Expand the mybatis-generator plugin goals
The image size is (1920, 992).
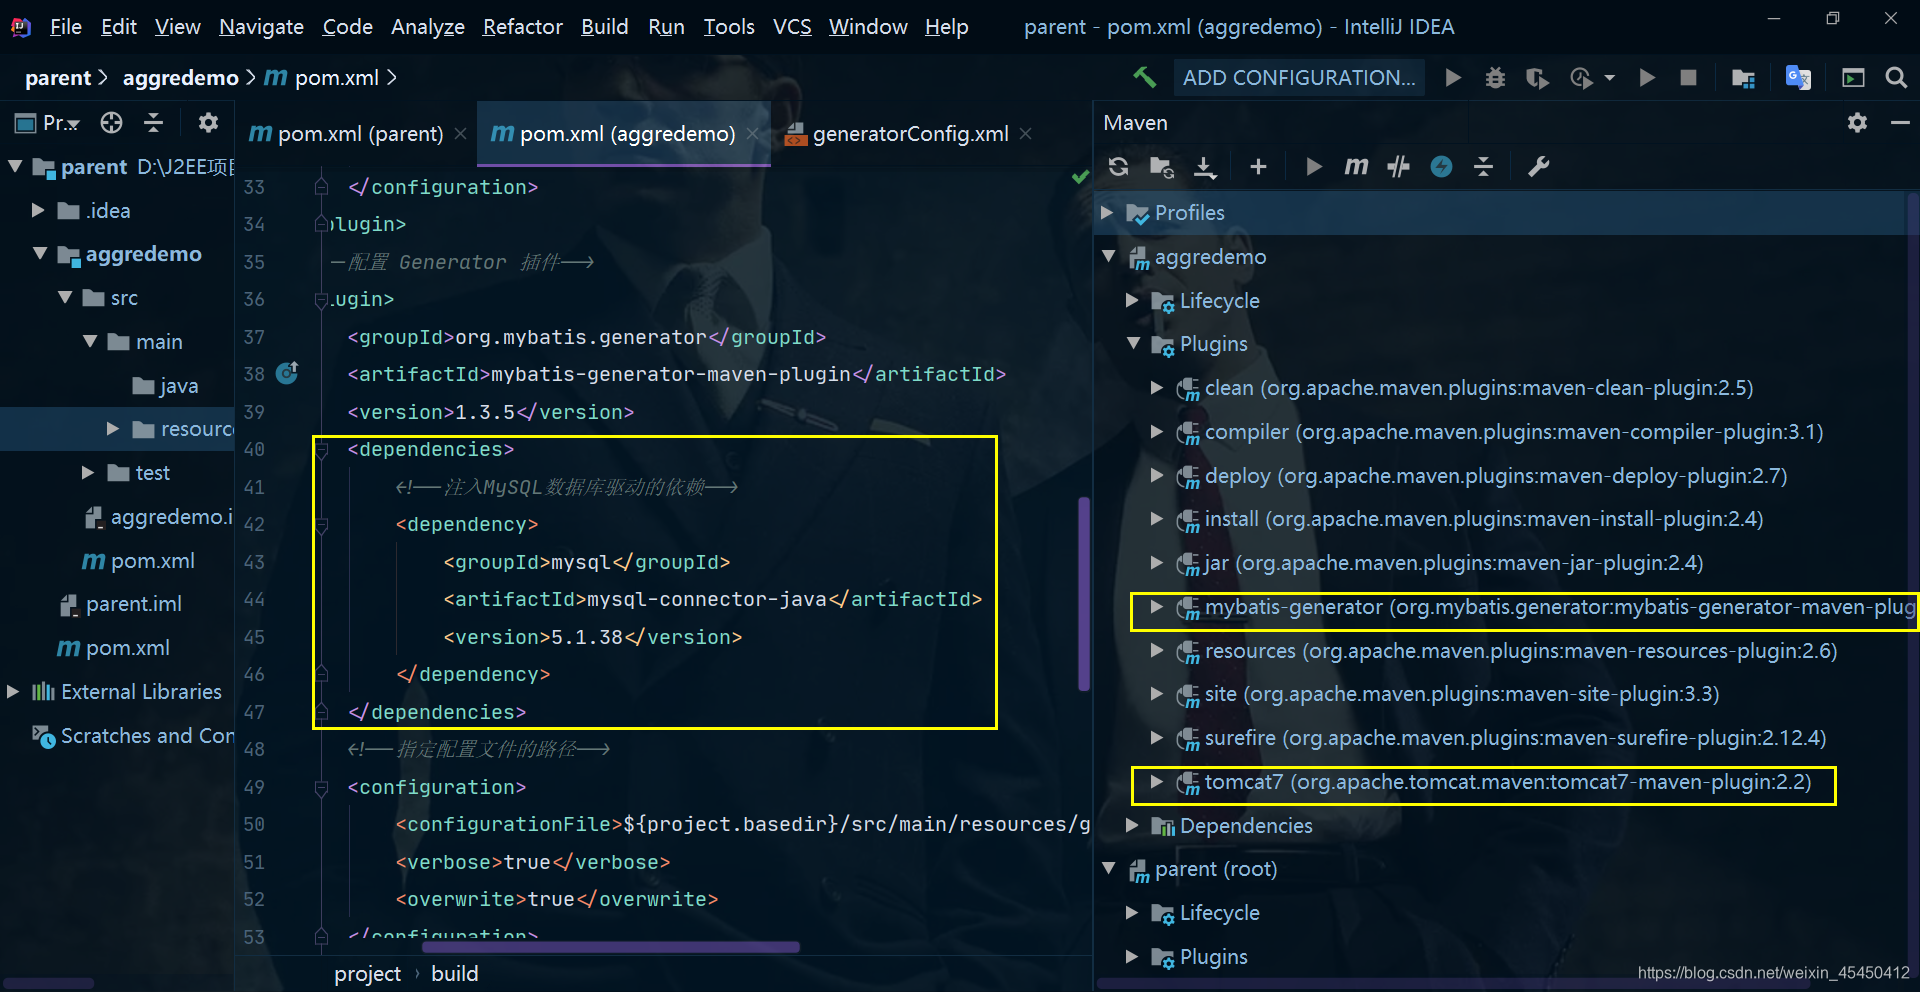pyautogui.click(x=1157, y=606)
